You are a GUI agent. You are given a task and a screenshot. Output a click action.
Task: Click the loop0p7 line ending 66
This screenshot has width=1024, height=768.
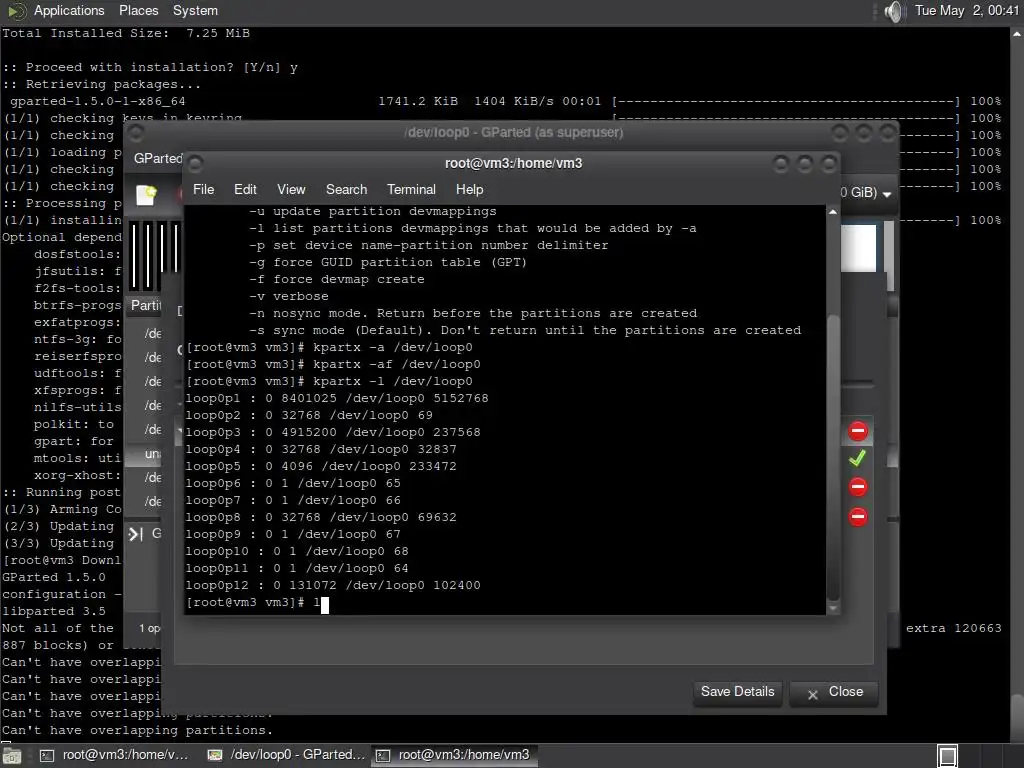pos(293,500)
